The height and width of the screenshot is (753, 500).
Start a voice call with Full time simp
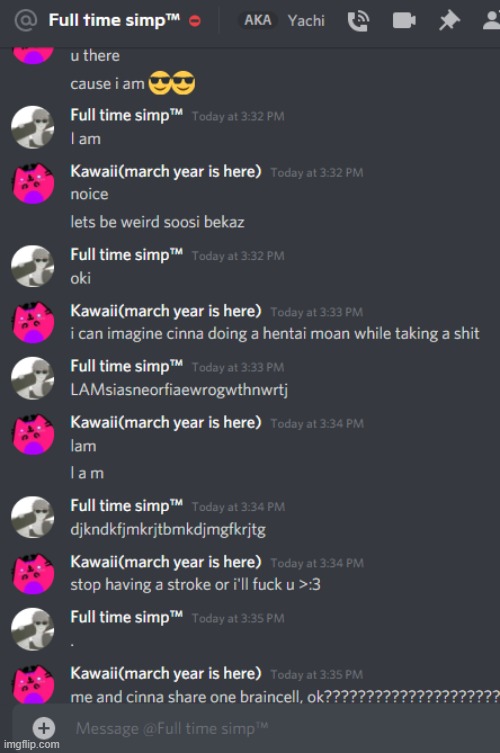(358, 21)
